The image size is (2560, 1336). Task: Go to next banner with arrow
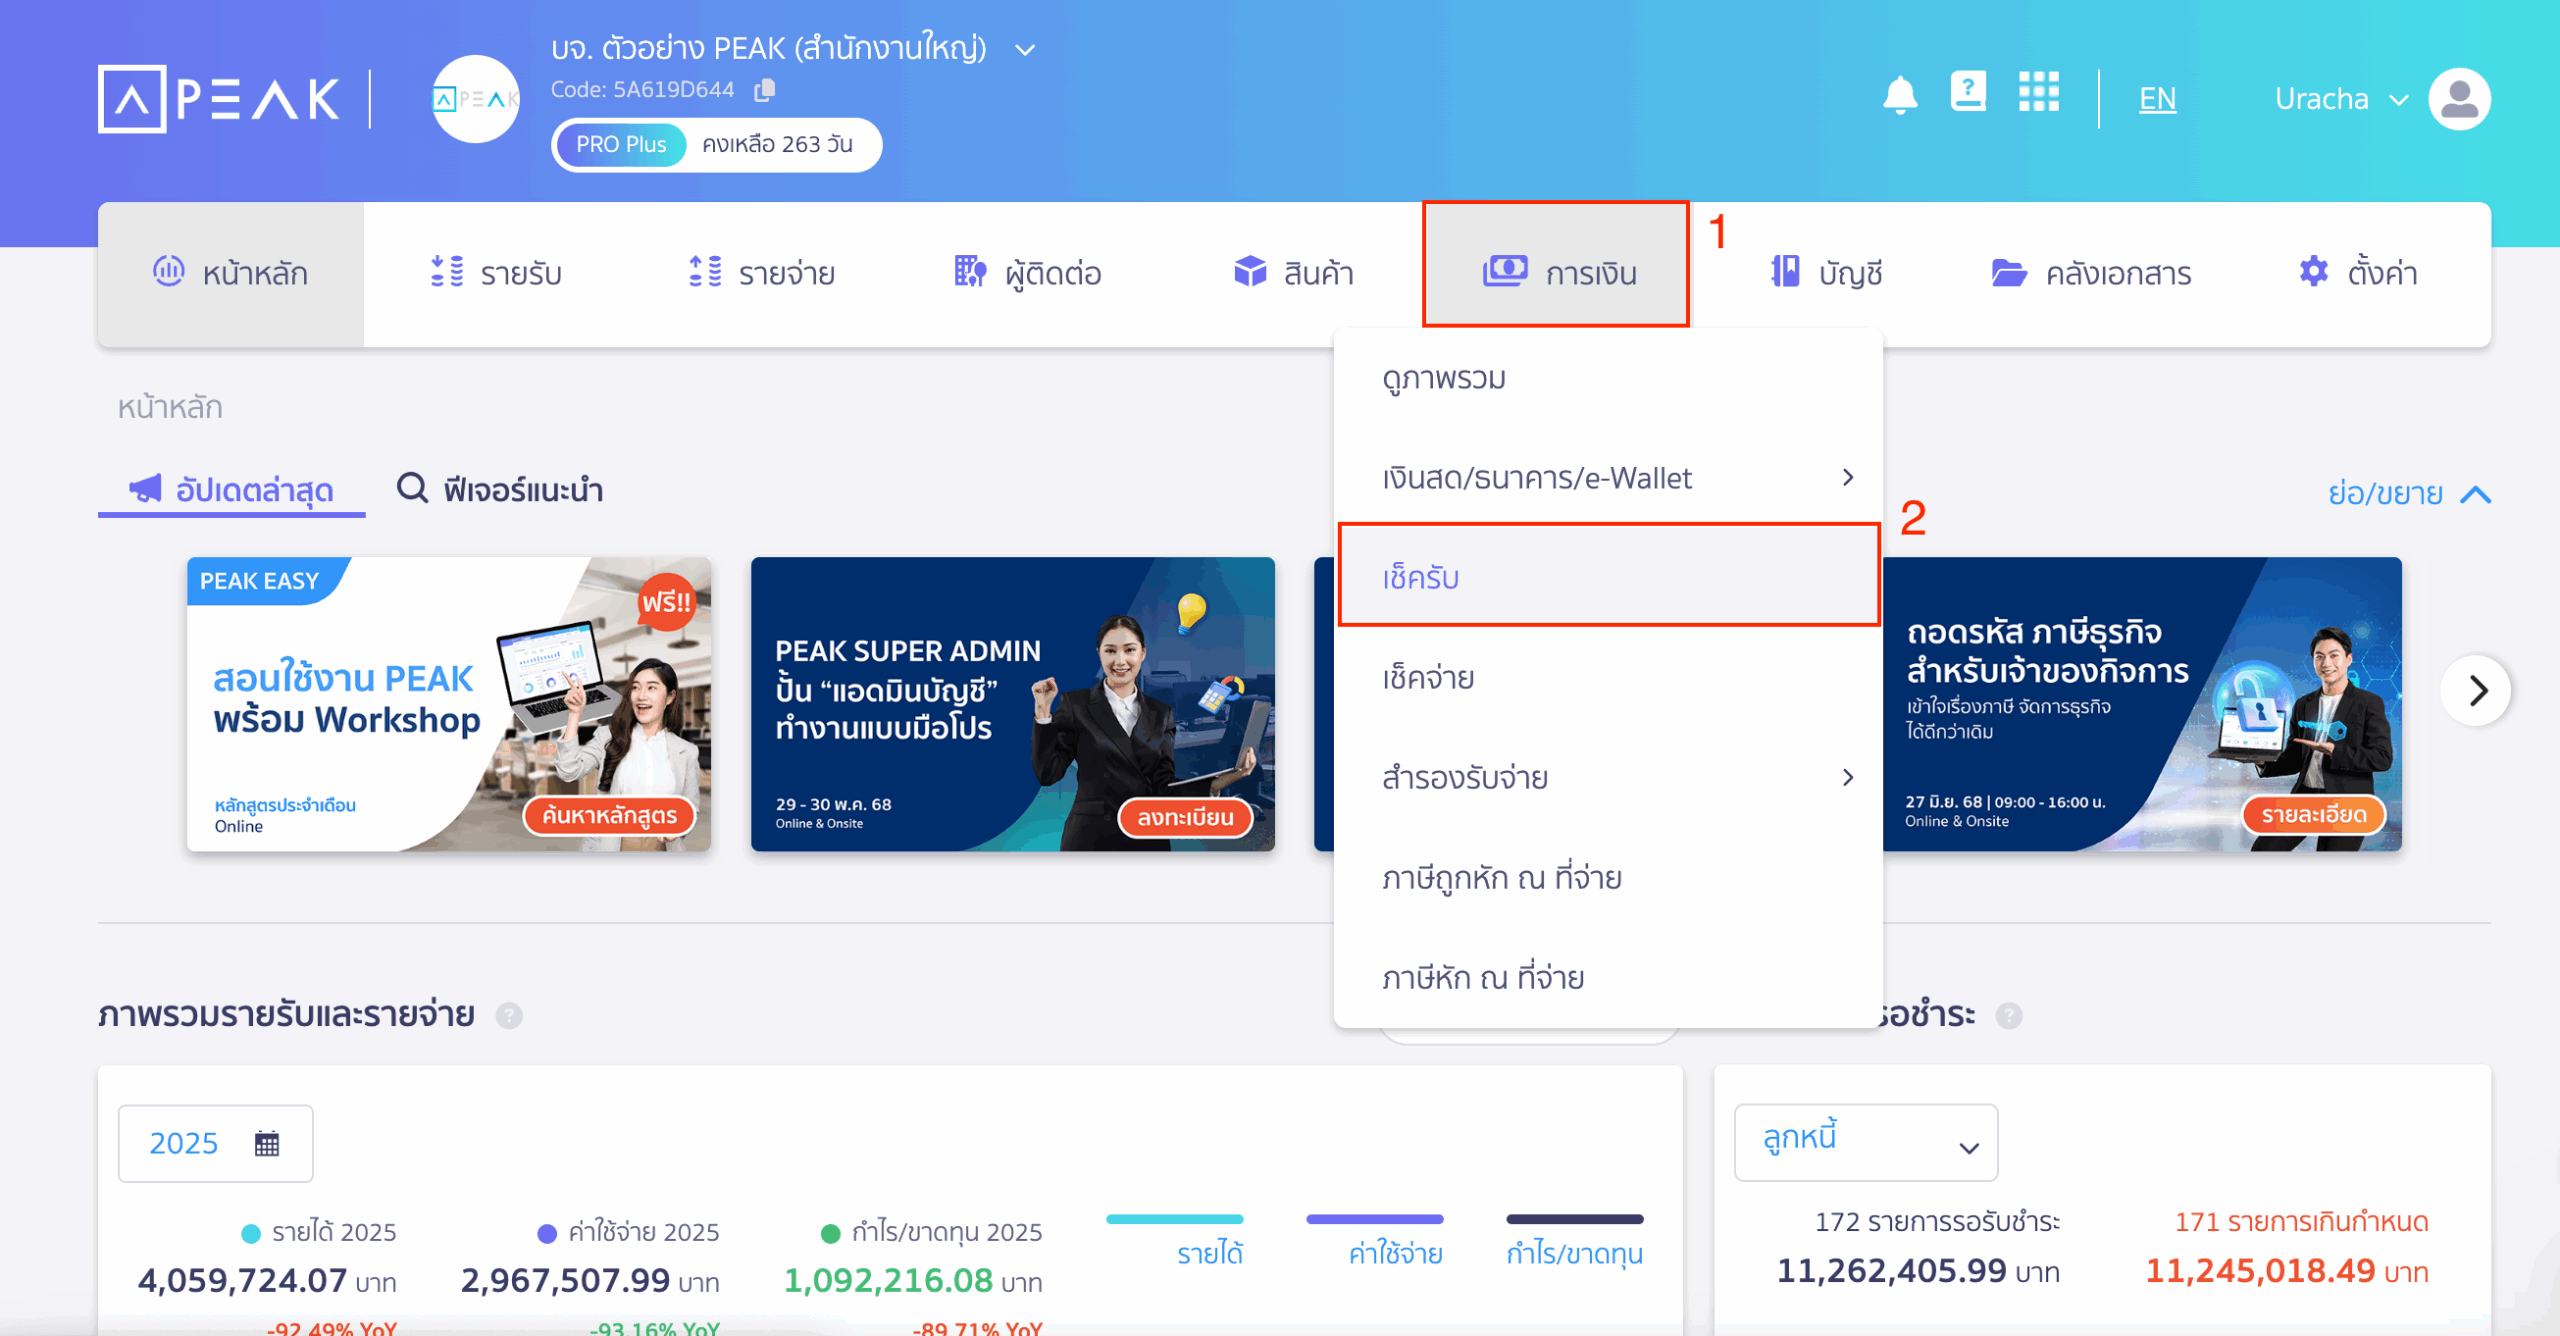pos(2476,690)
